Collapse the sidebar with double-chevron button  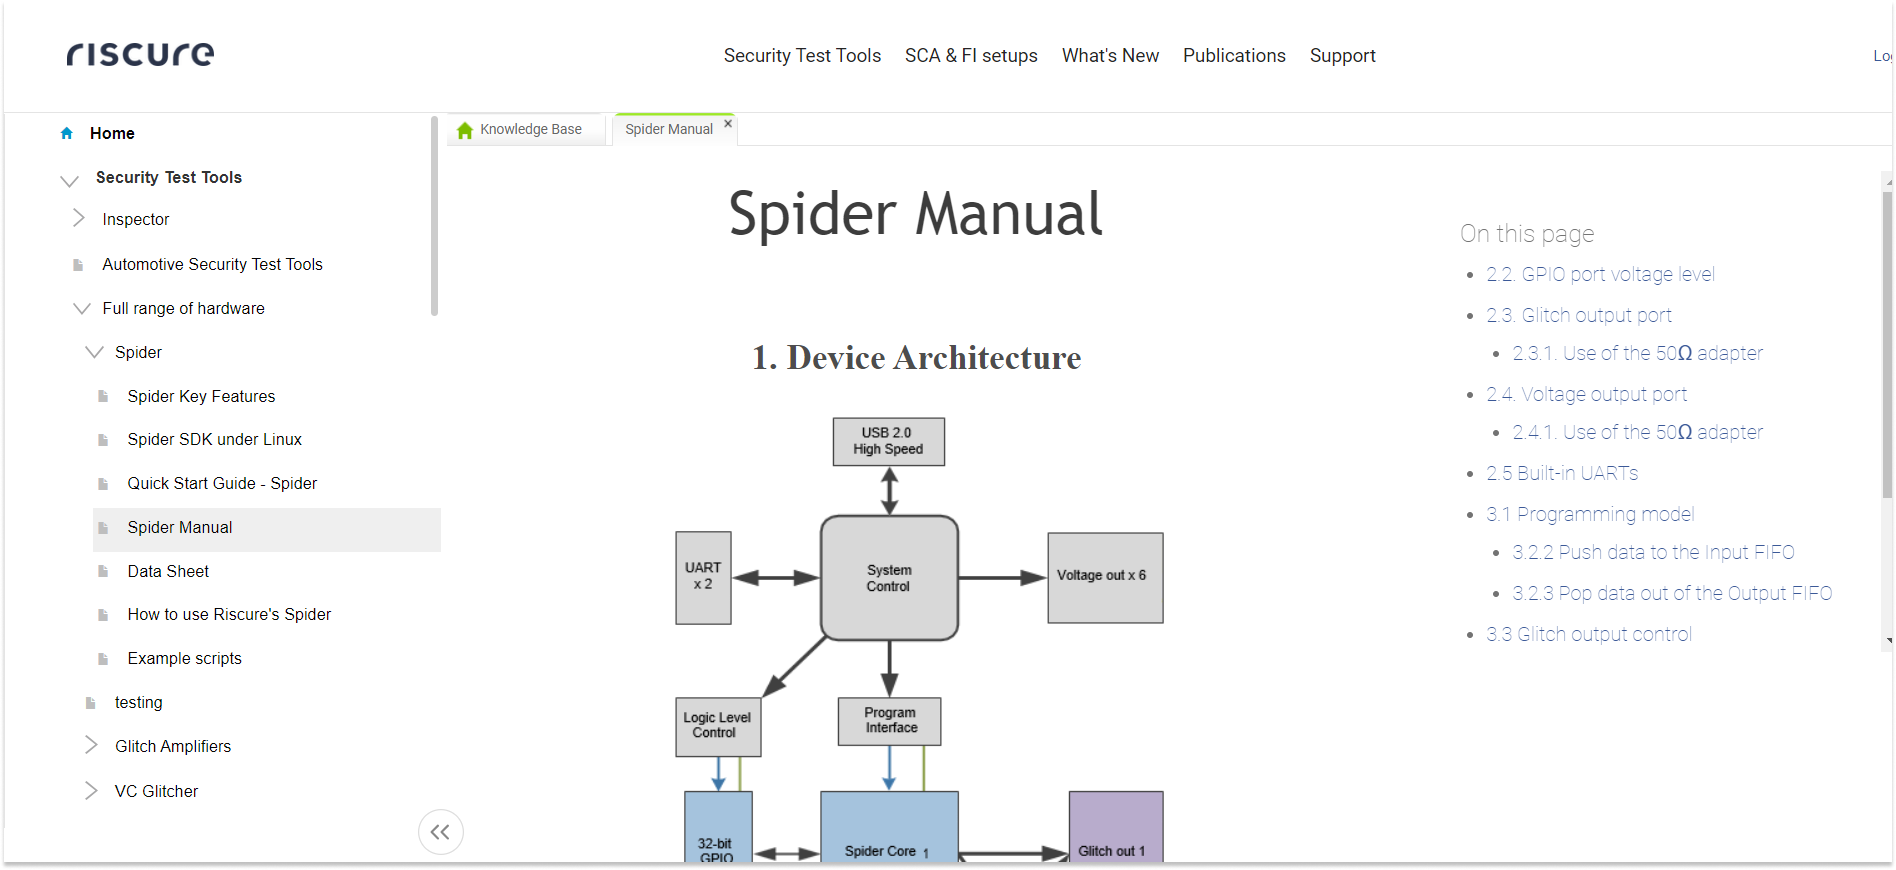(x=440, y=832)
